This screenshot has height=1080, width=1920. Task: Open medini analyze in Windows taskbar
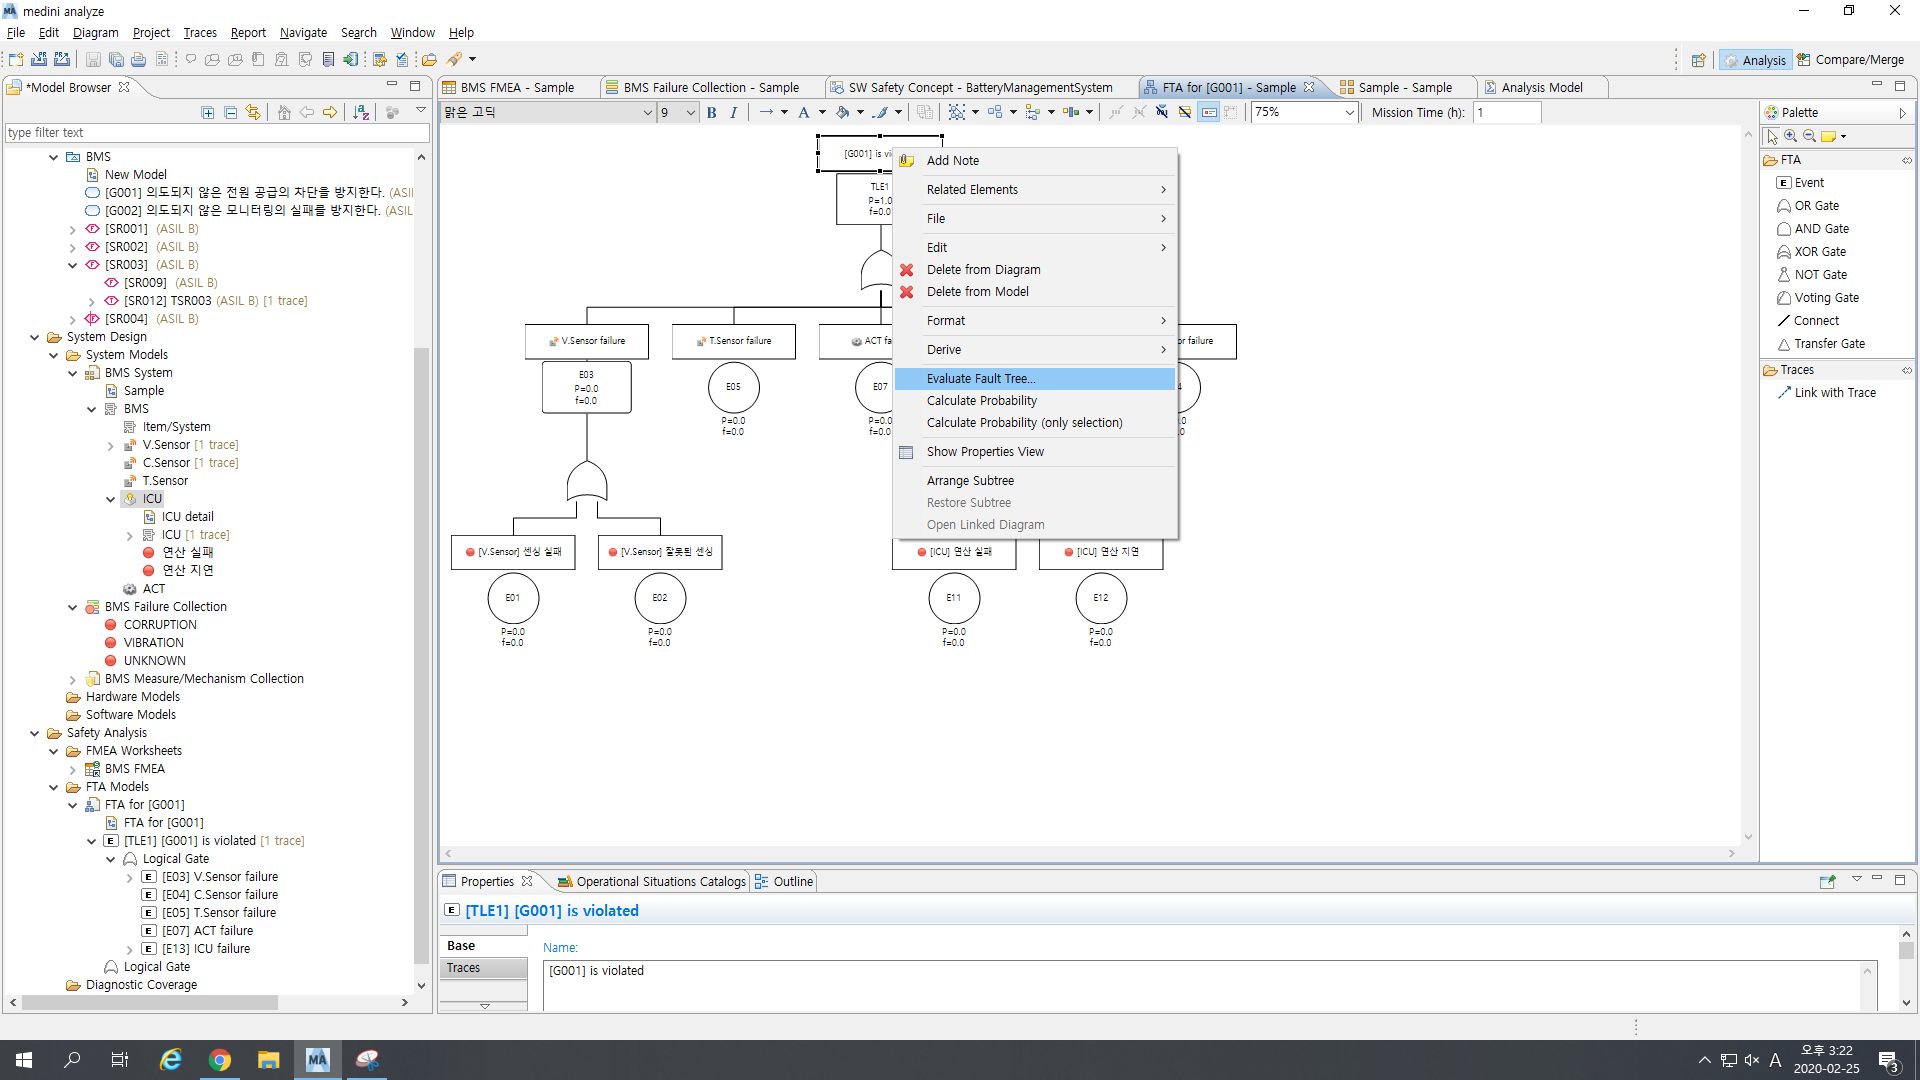click(317, 1060)
